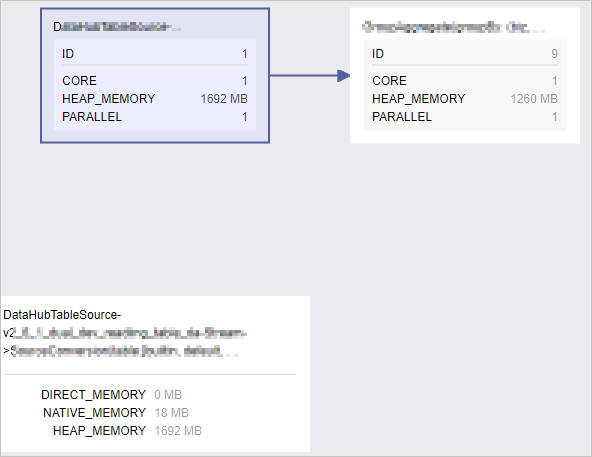Click the HEAP_MEMORY 1692 MB entry in the tooltip

[127, 431]
